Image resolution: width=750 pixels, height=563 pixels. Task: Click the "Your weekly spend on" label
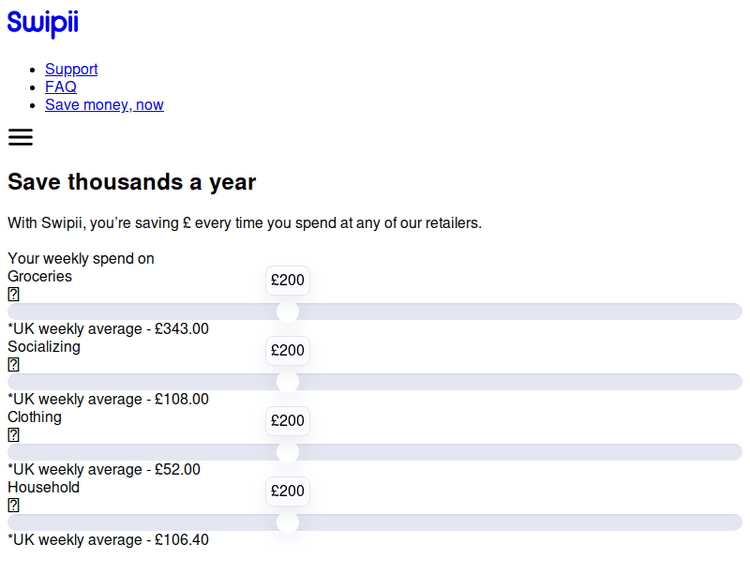click(x=81, y=259)
